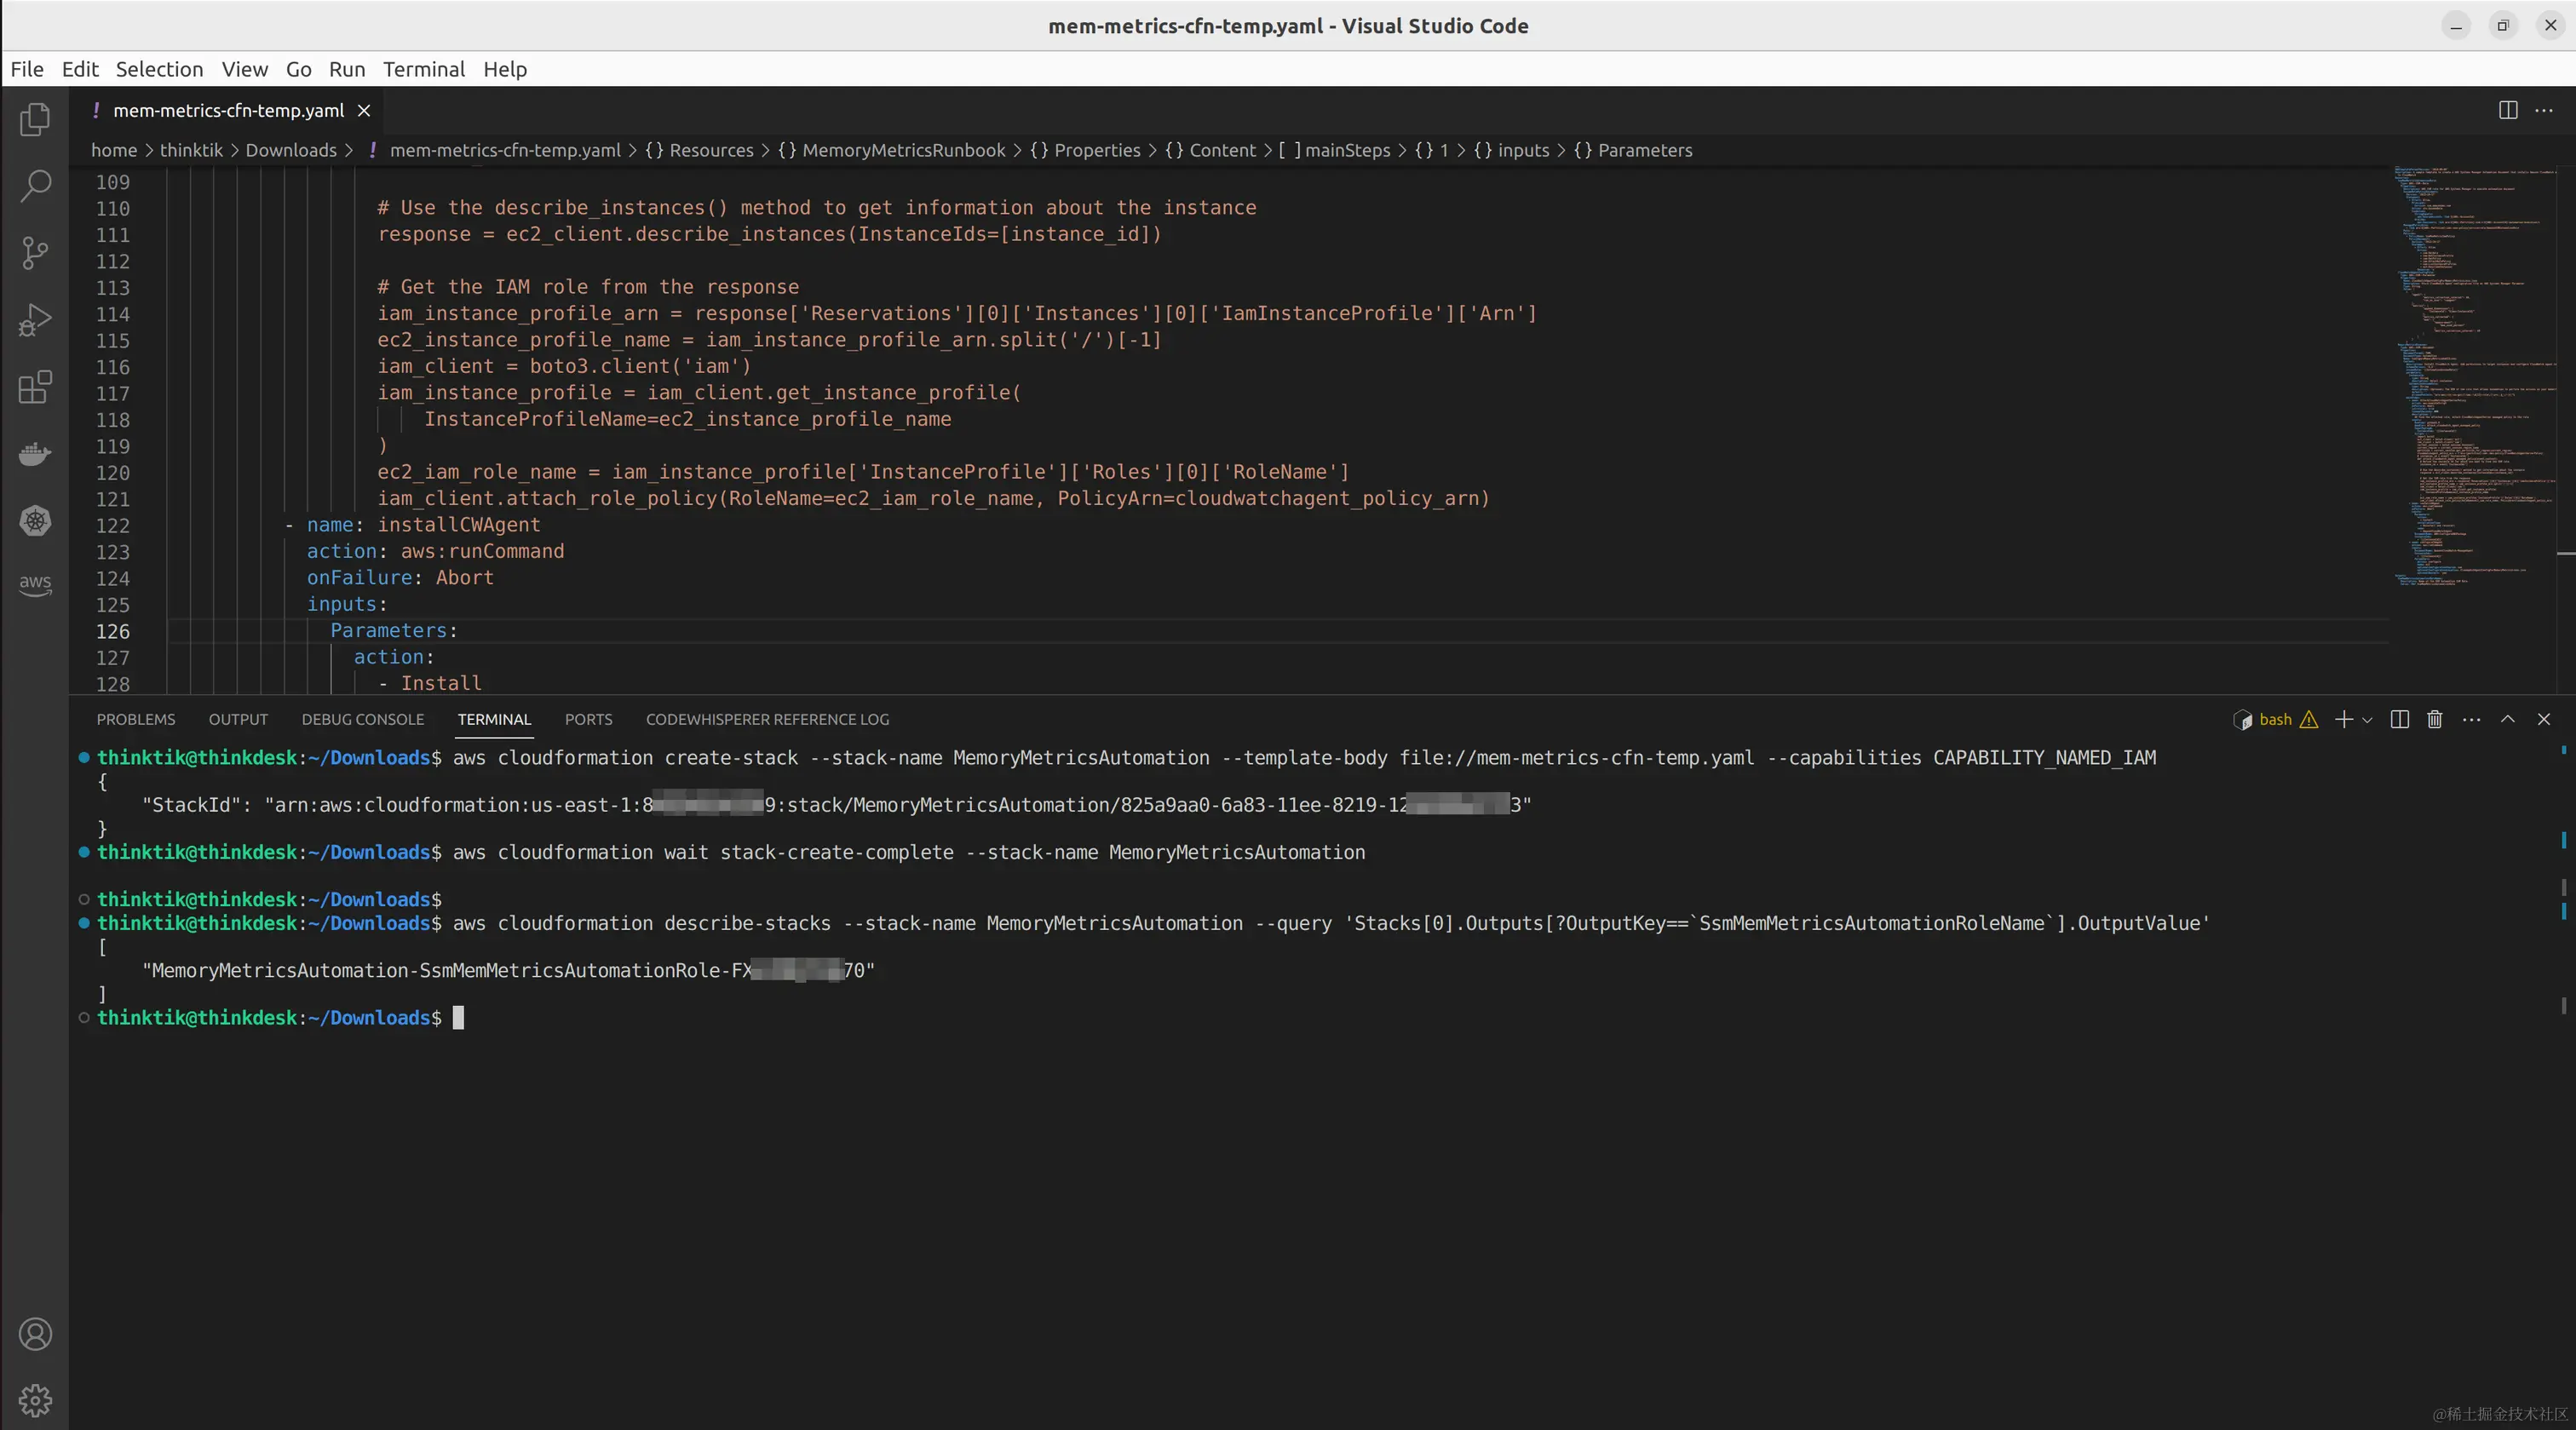Image resolution: width=2576 pixels, height=1430 pixels.
Task: Open the Docker sidebar icon
Action: [x=35, y=454]
